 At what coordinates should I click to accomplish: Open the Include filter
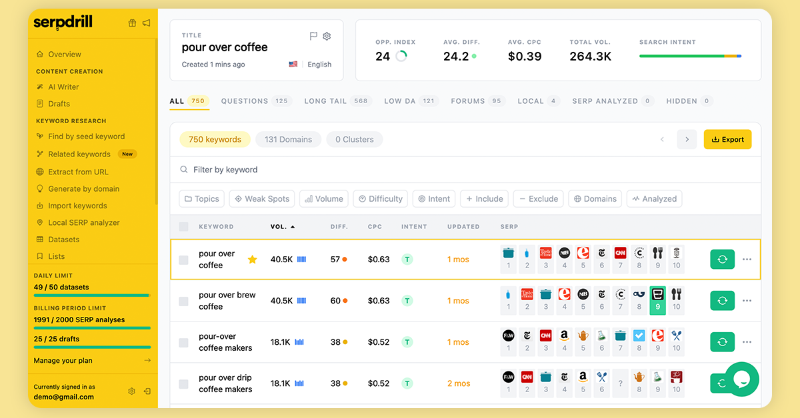[x=485, y=199]
